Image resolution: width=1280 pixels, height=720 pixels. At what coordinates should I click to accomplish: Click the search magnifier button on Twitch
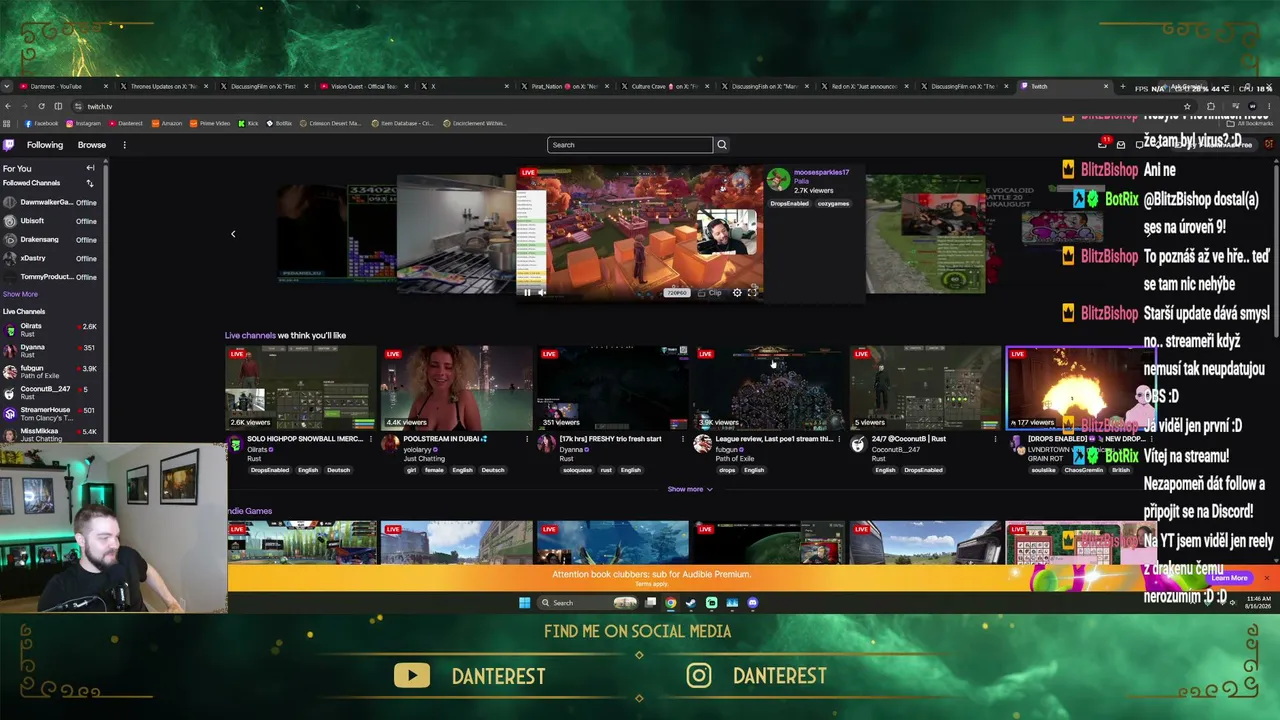pos(722,145)
